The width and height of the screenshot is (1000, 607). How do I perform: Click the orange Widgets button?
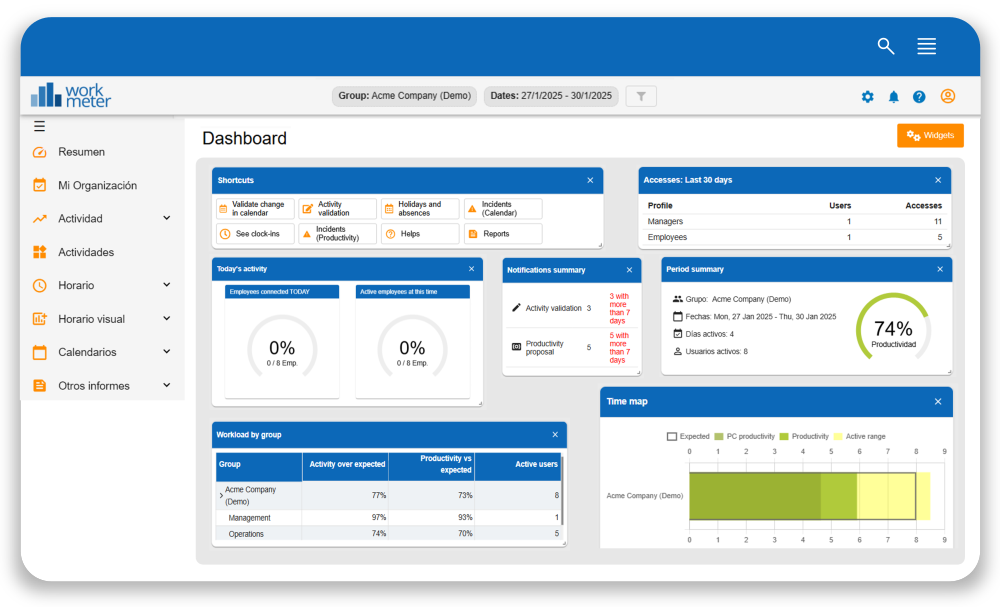(930, 135)
